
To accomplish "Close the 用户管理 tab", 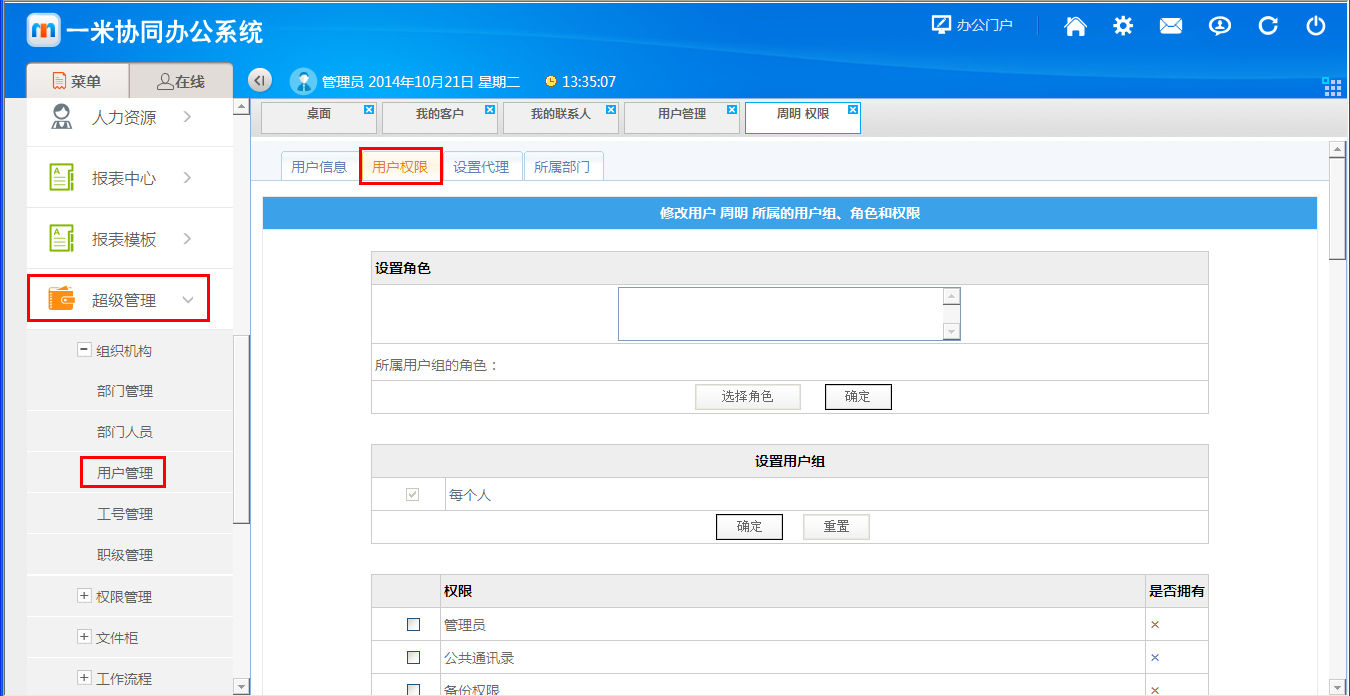I will click(731, 109).
